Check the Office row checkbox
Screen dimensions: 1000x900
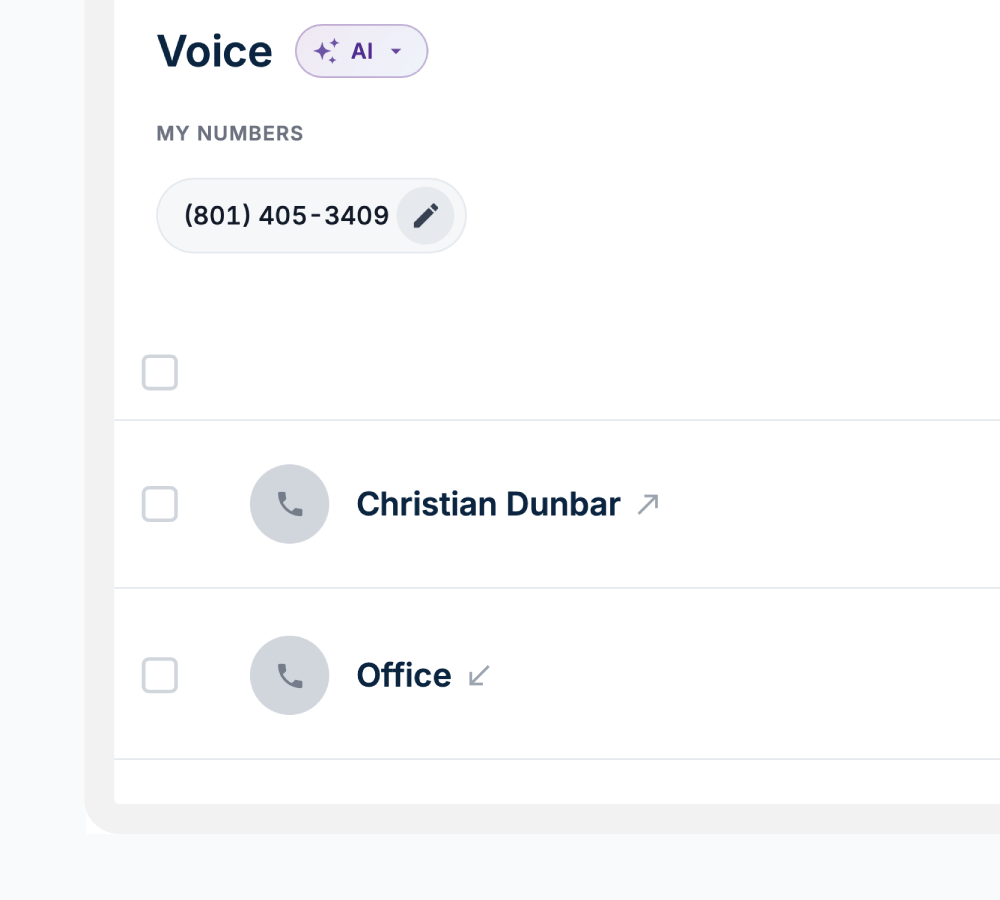(160, 675)
